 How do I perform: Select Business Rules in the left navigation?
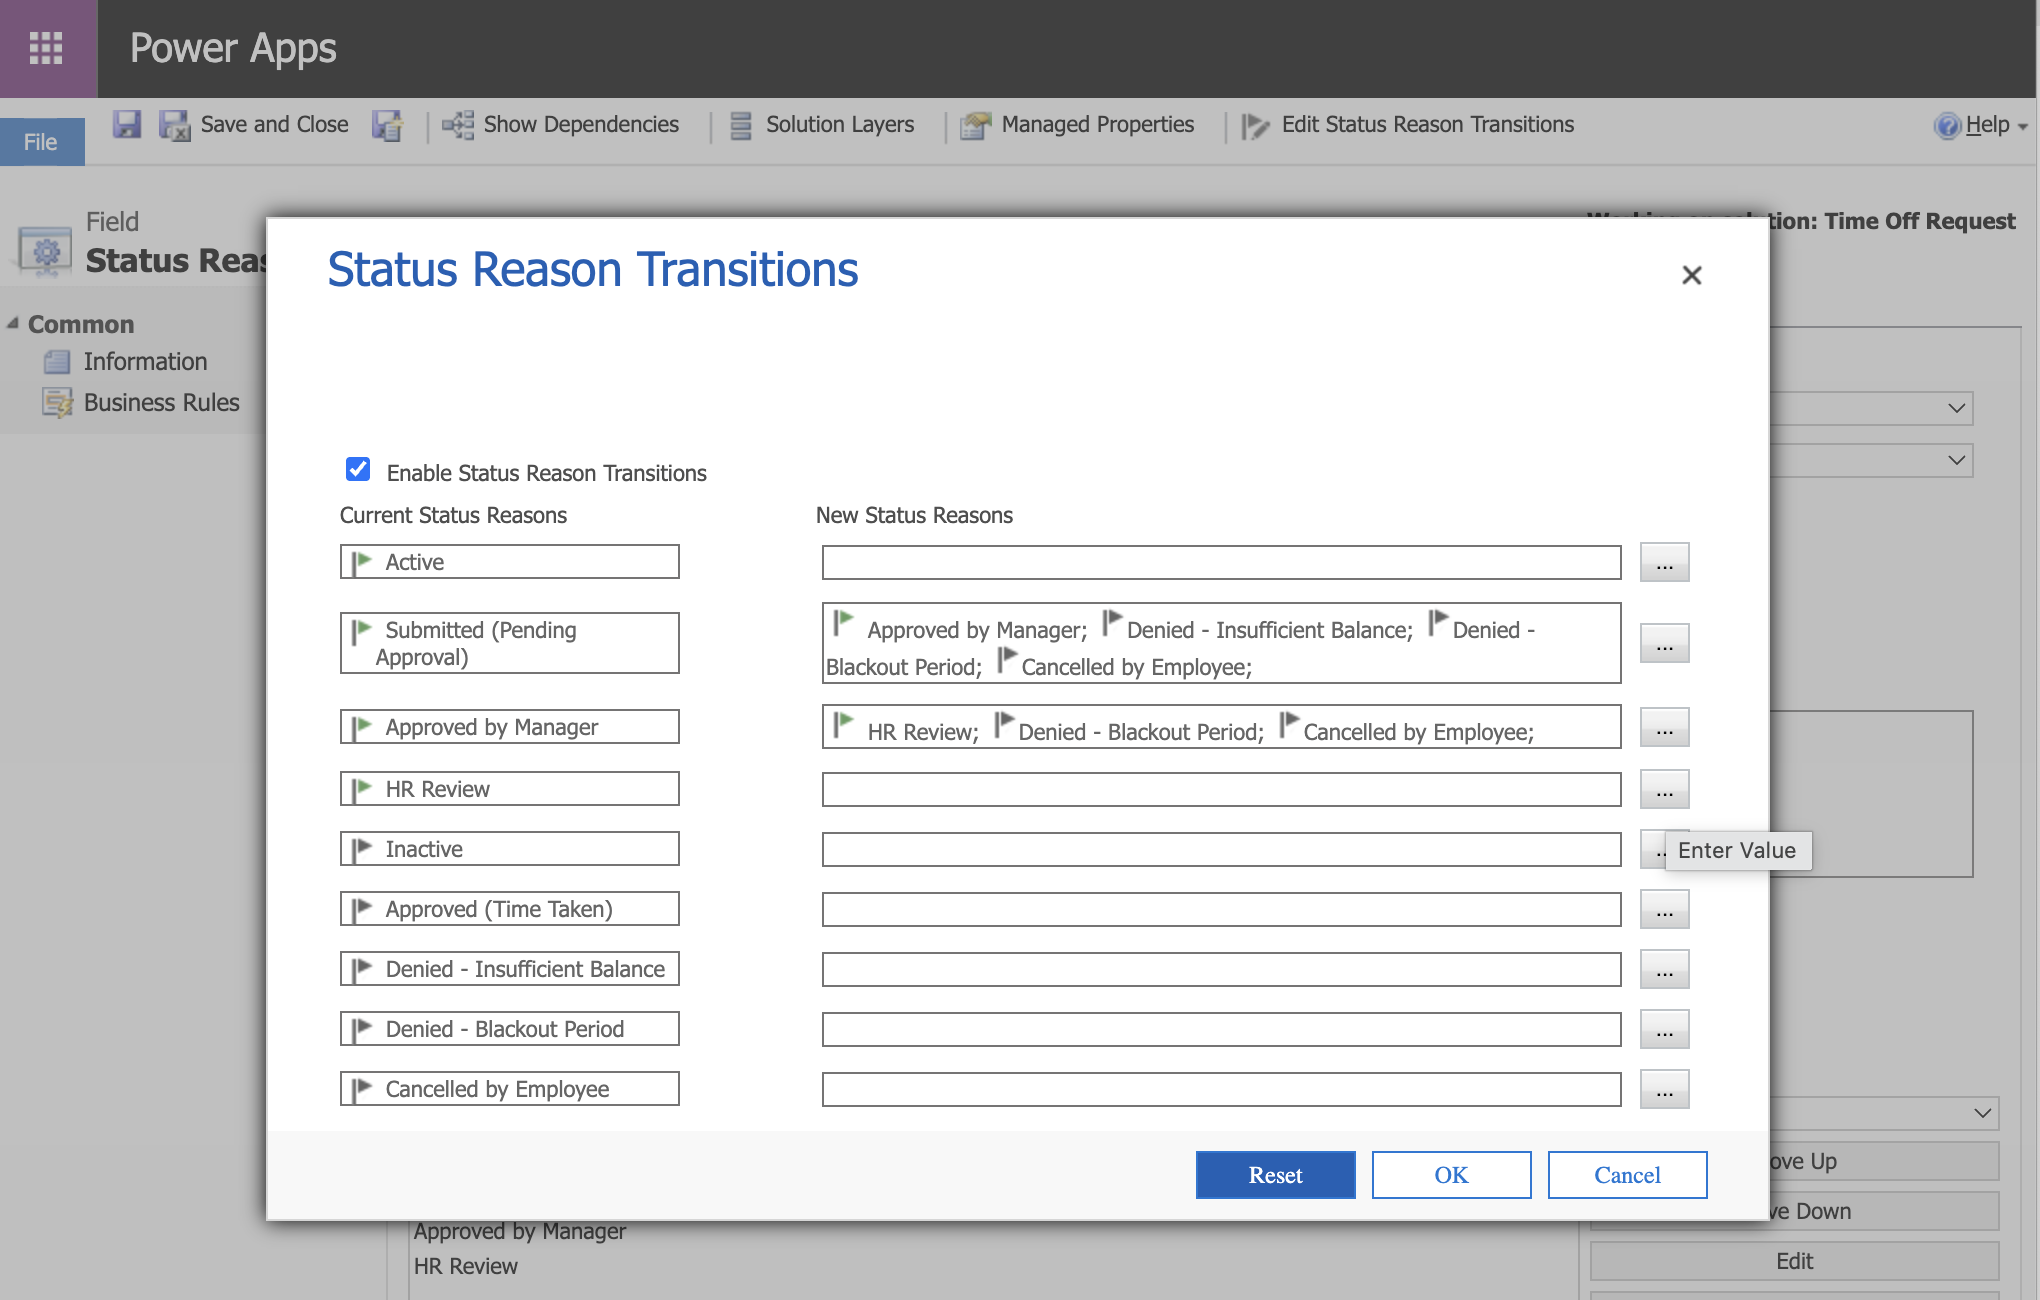[162, 403]
